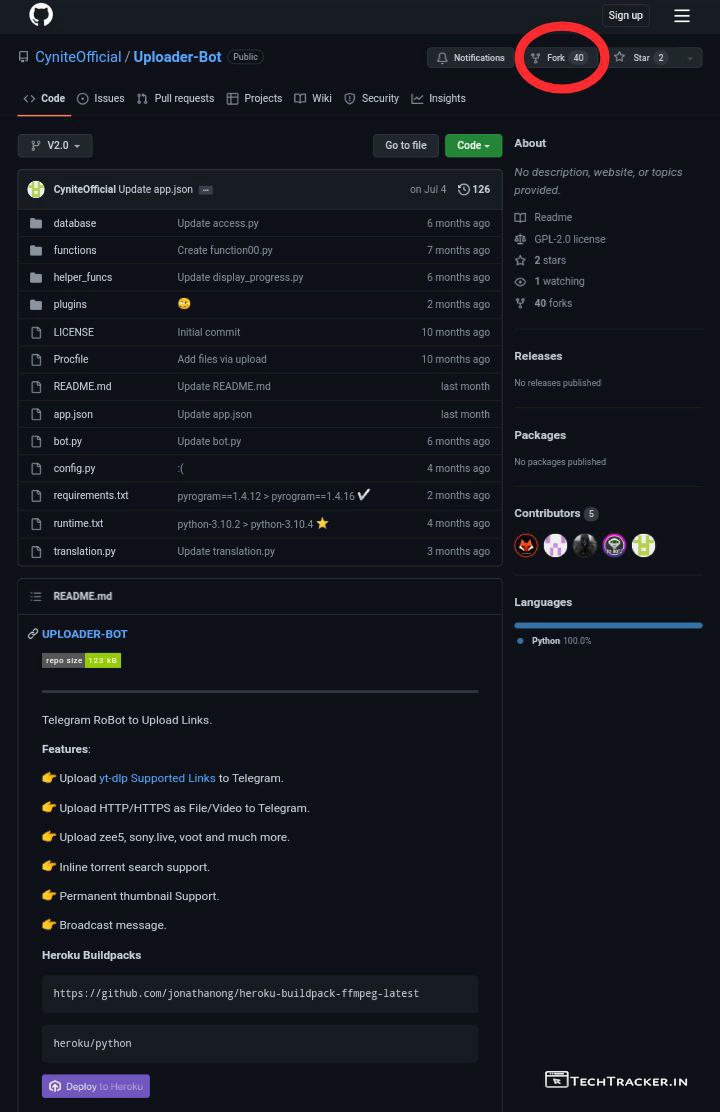The image size is (720, 1112).
Task: Expand the green Code dropdown
Action: [x=473, y=145]
